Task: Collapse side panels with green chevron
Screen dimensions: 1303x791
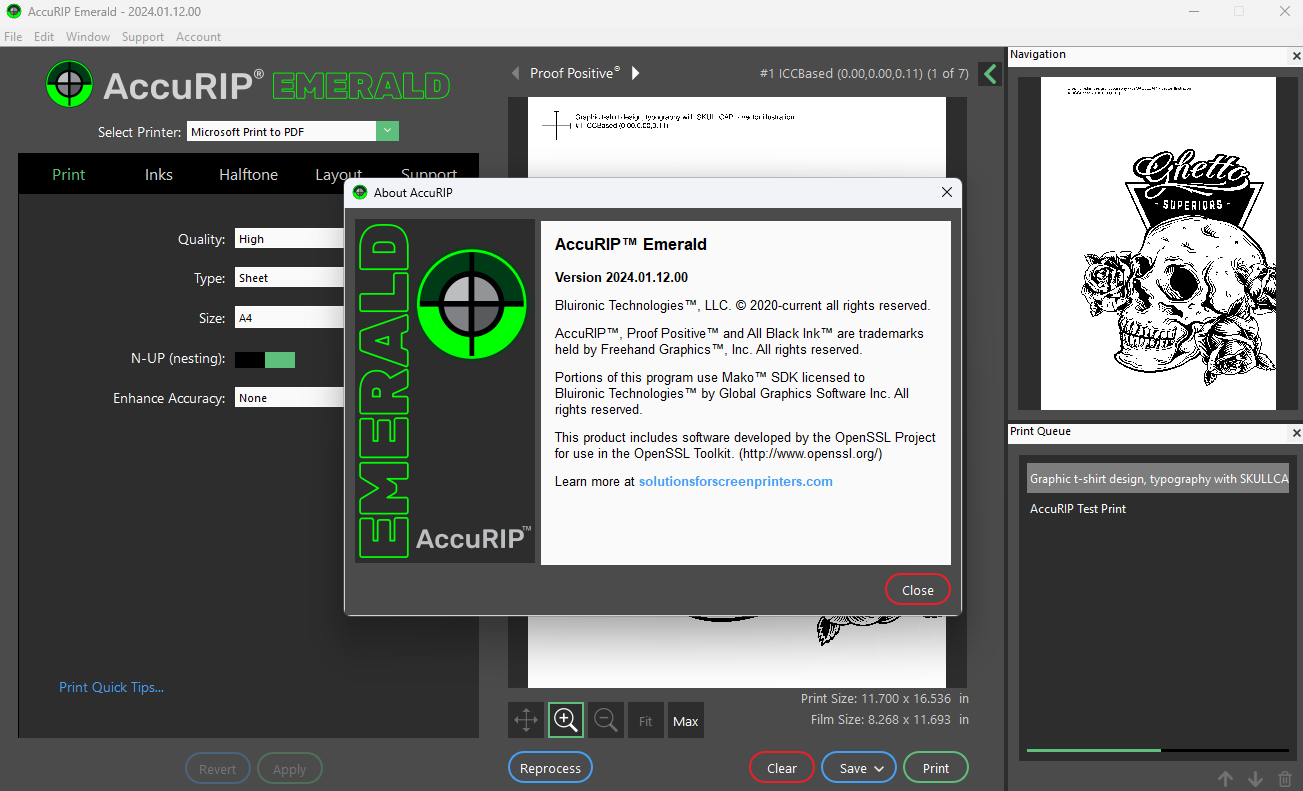Action: click(x=989, y=74)
